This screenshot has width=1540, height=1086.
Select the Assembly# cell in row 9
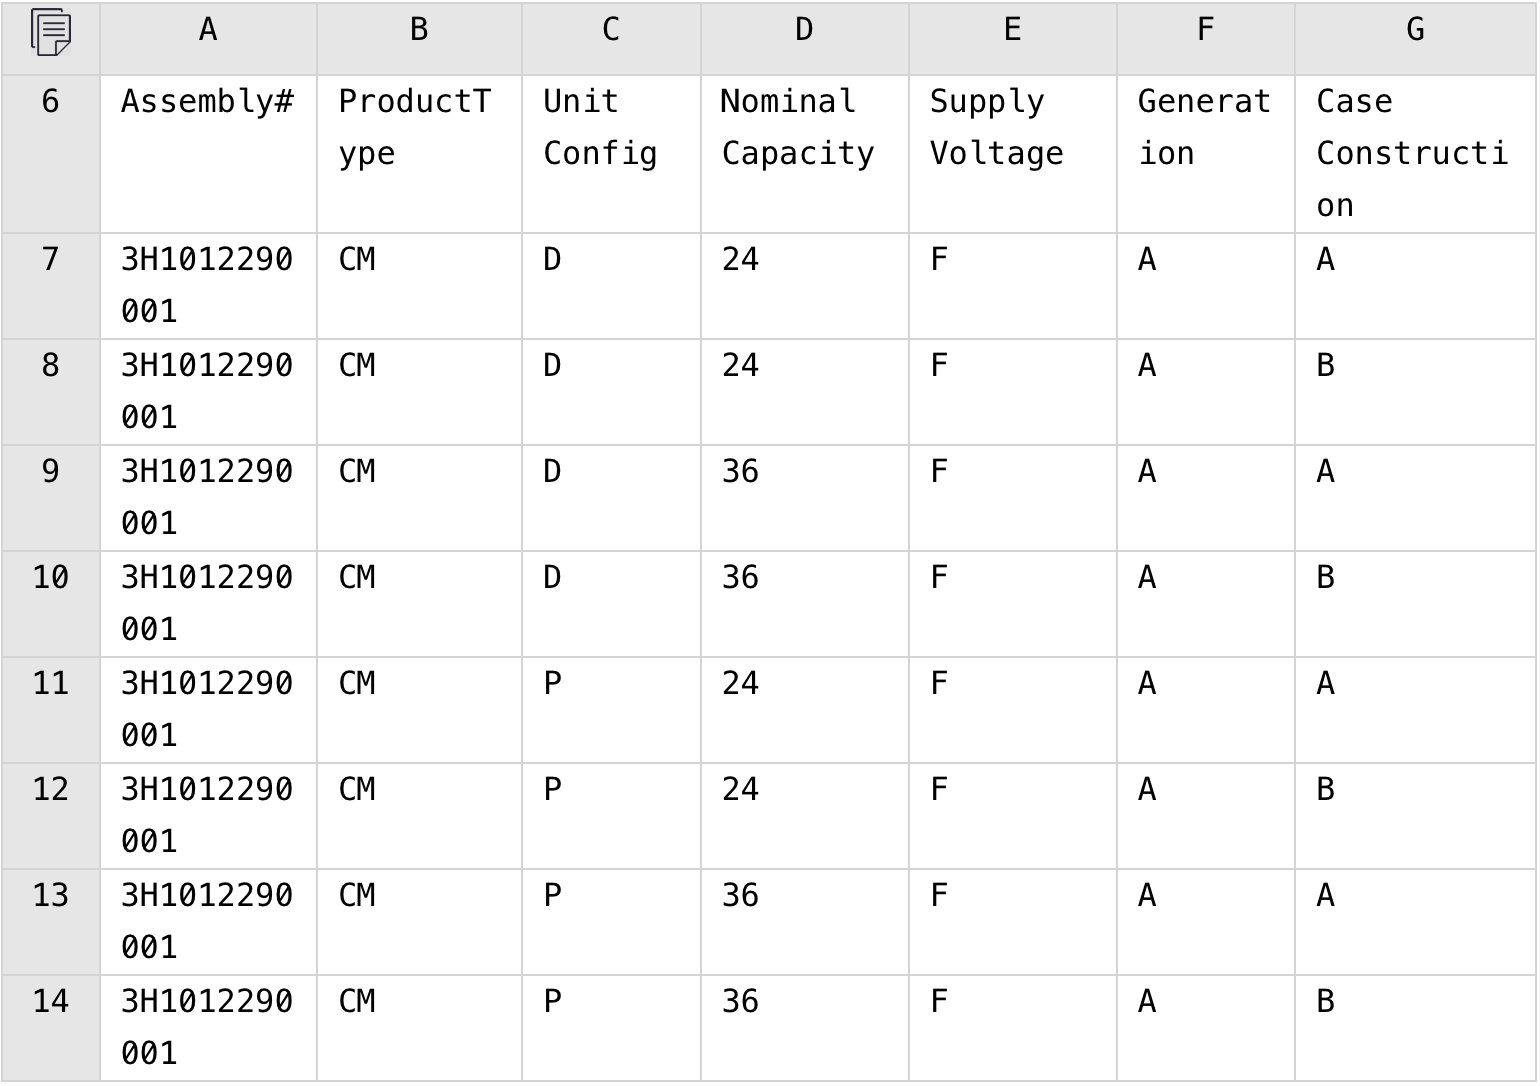click(208, 498)
